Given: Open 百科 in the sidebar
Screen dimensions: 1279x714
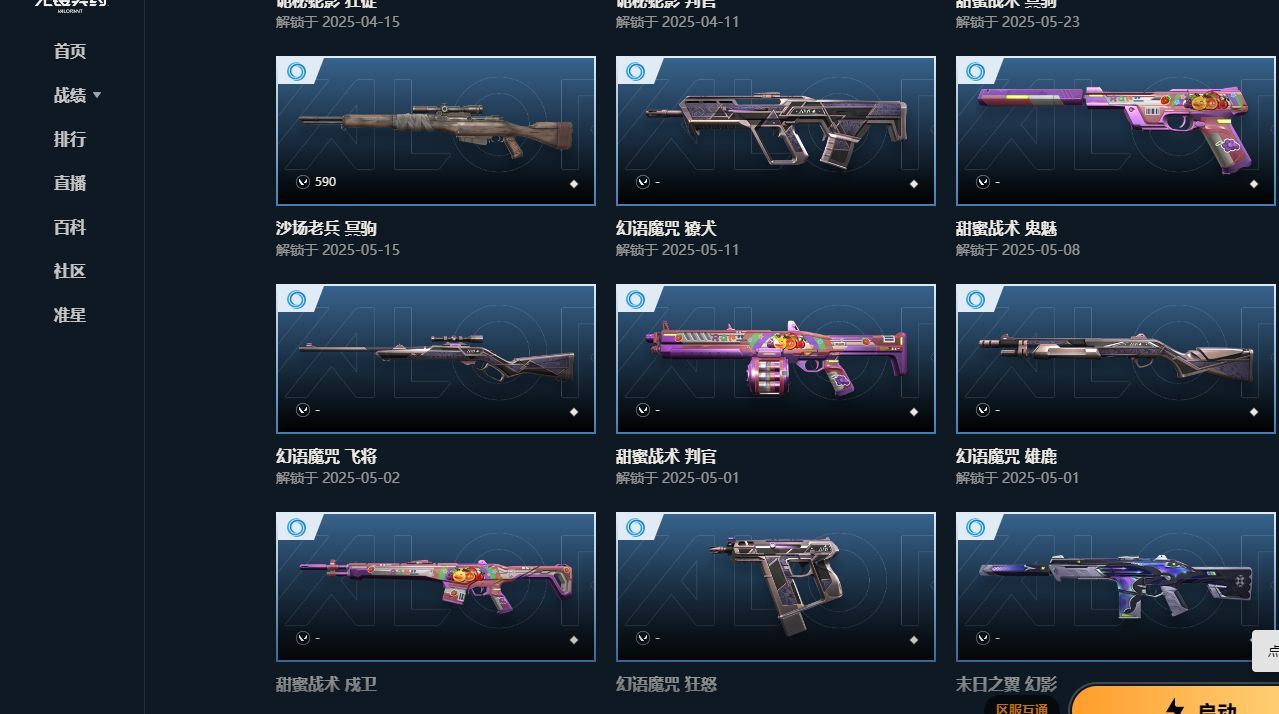Looking at the screenshot, I should click(70, 227).
